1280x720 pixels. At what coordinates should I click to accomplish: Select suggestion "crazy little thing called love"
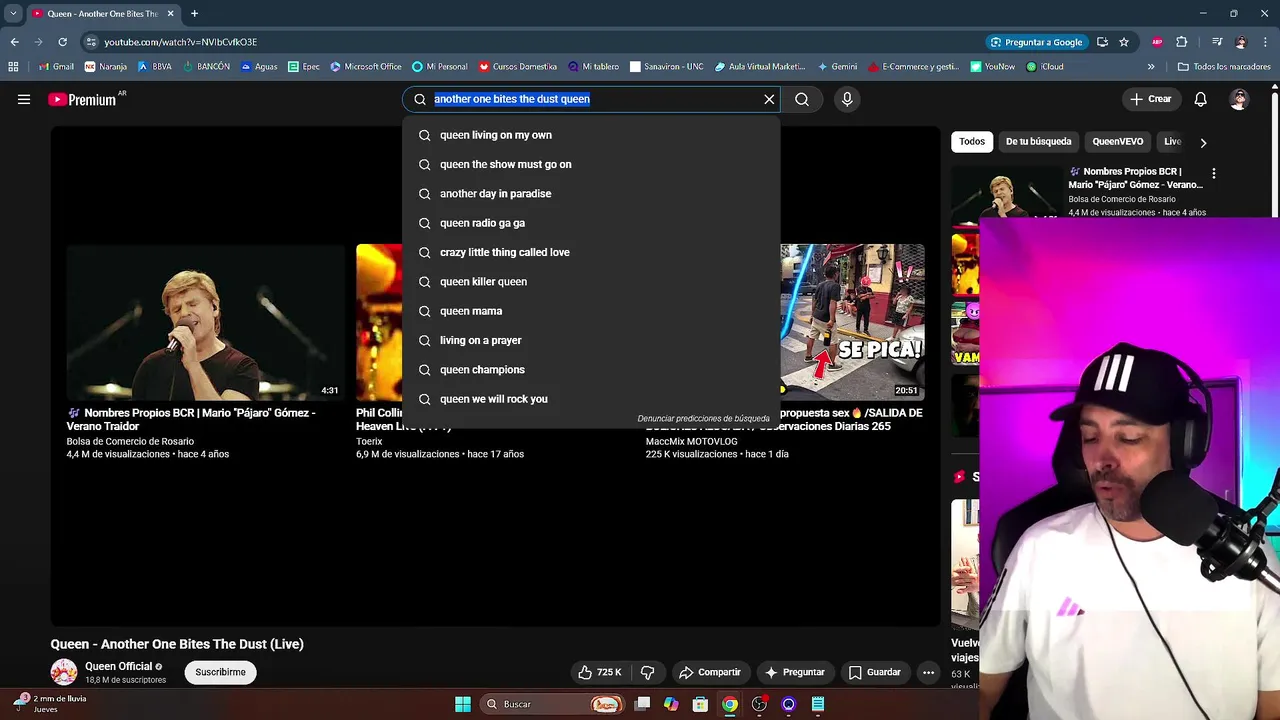[591, 252]
